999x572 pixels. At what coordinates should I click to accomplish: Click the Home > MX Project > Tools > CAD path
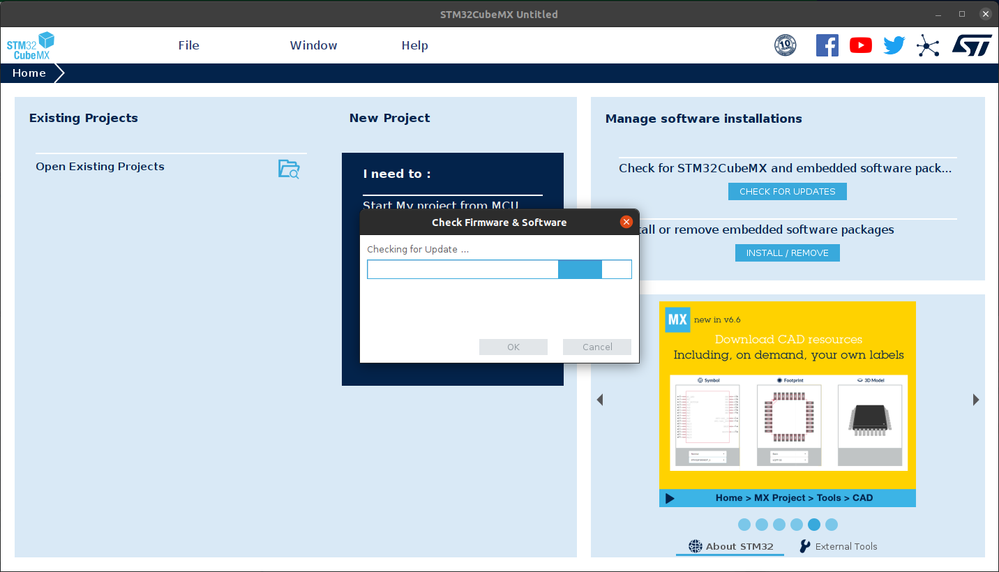point(794,498)
